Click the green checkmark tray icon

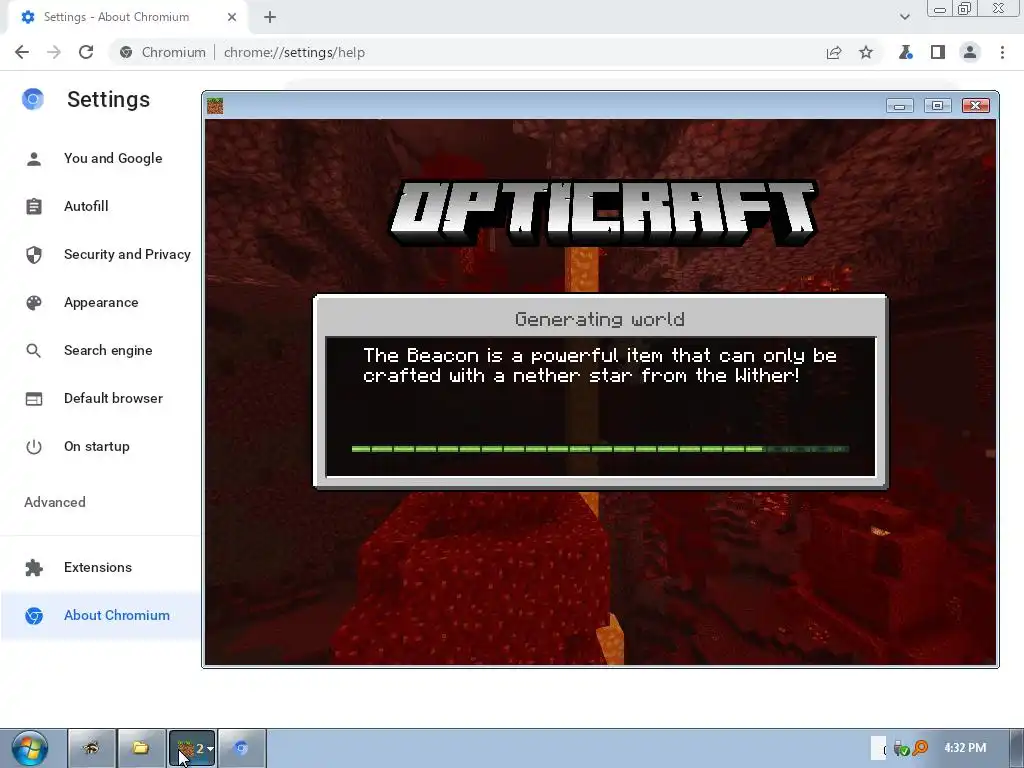(x=902, y=748)
